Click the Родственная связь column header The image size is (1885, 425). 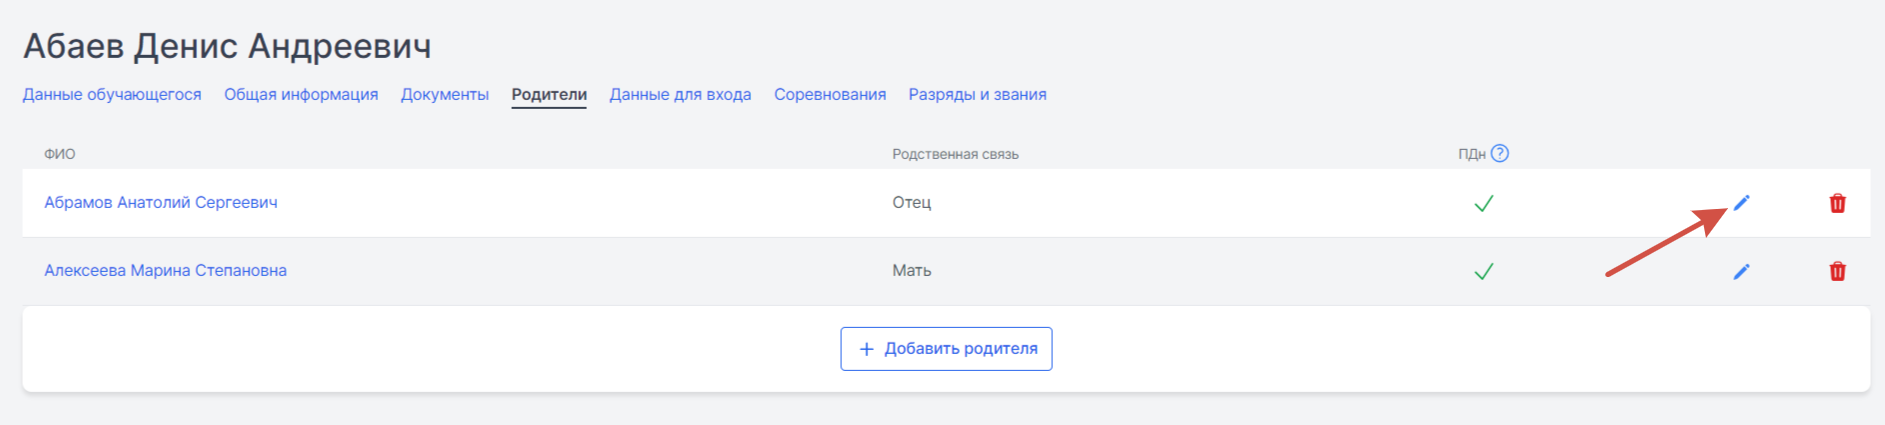pos(955,154)
